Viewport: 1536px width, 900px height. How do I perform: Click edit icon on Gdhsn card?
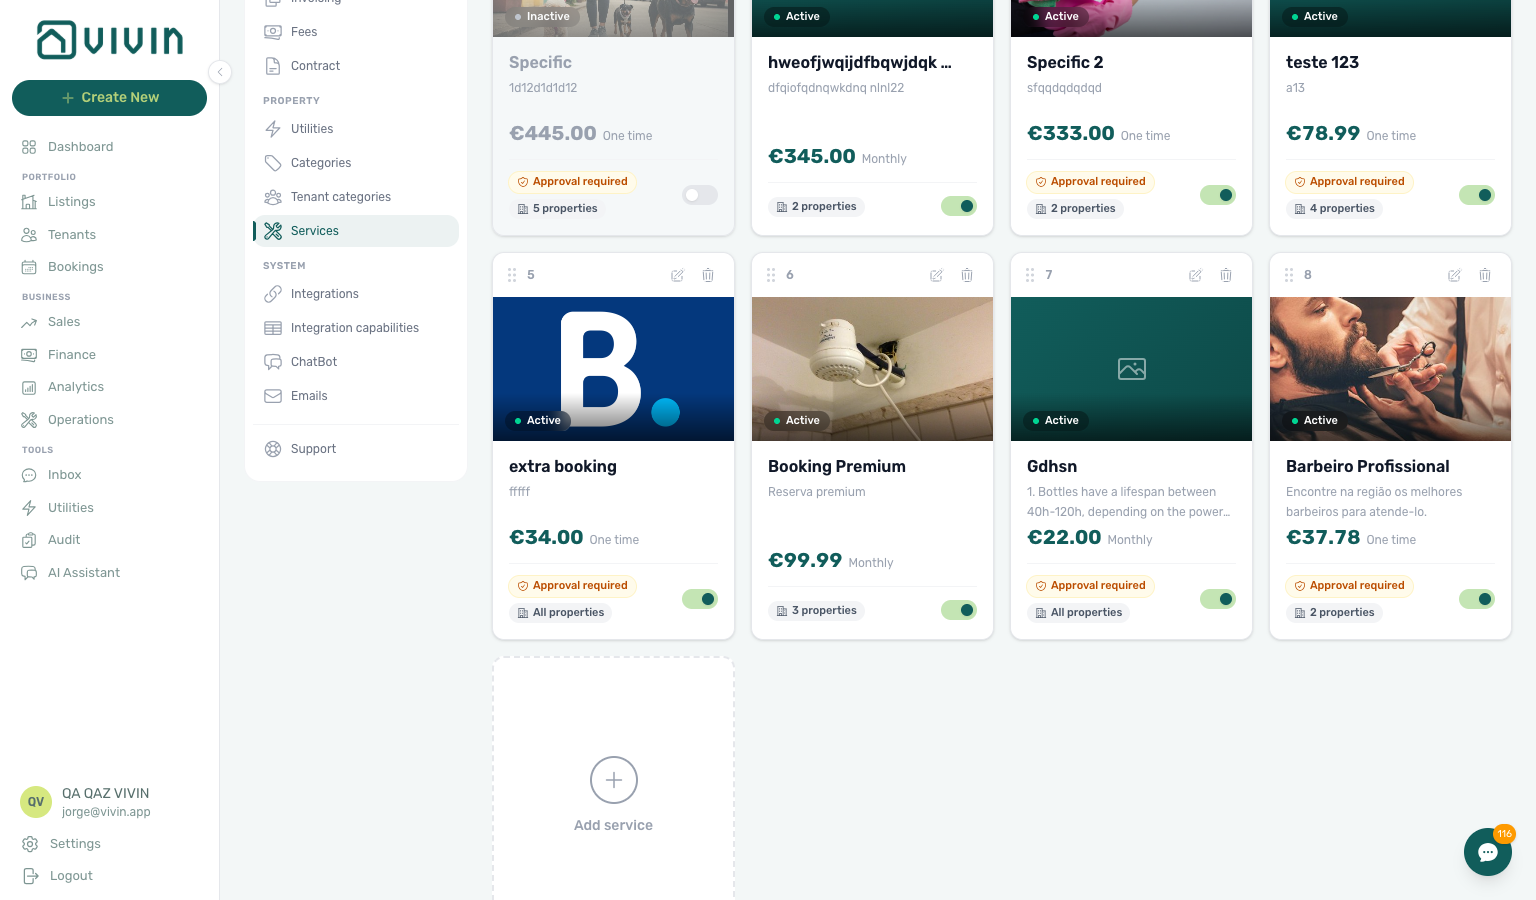(1195, 275)
